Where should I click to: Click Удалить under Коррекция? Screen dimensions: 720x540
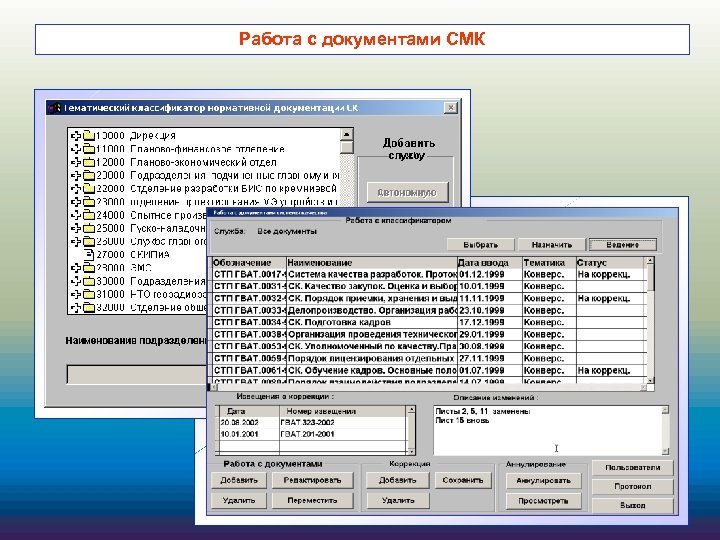[x=398, y=501]
